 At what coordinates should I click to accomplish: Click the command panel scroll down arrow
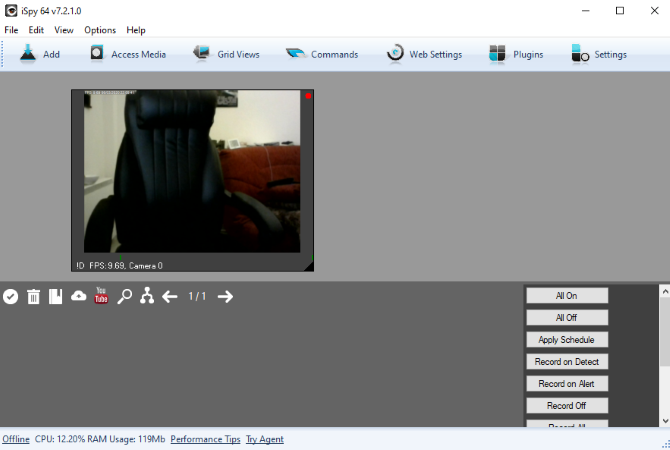[x=665, y=421]
